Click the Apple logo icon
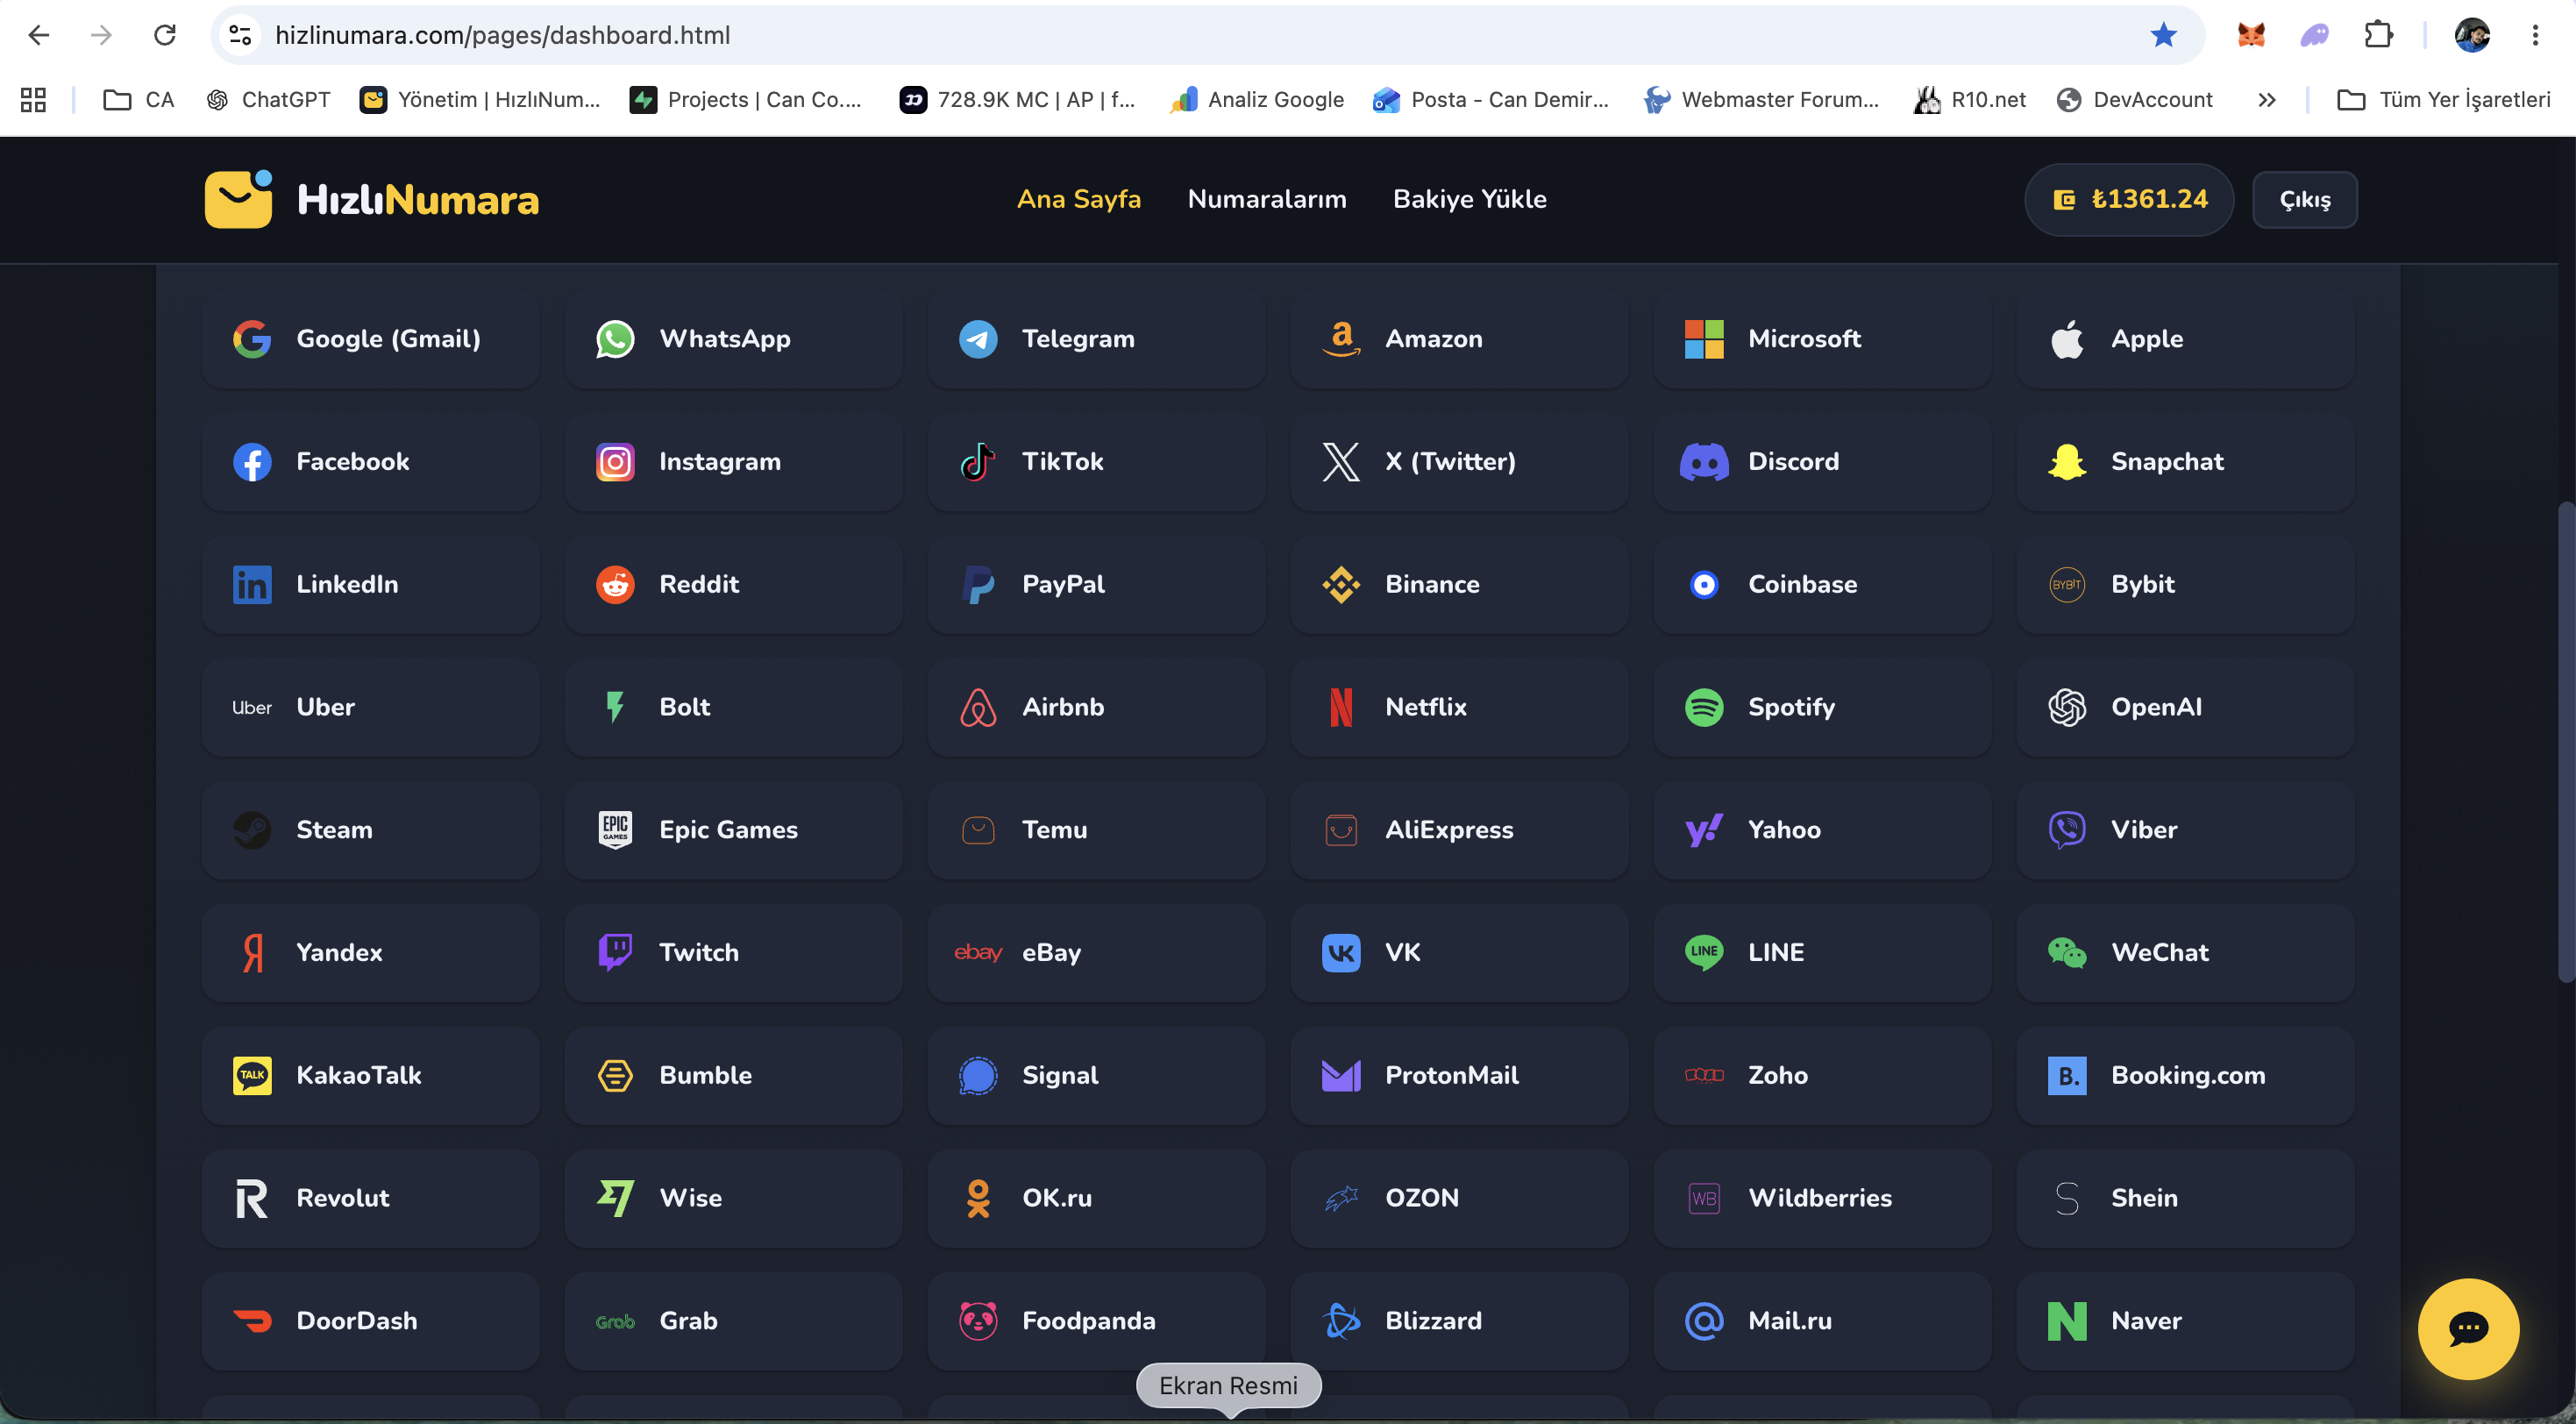Image resolution: width=2576 pixels, height=1424 pixels. [2067, 339]
